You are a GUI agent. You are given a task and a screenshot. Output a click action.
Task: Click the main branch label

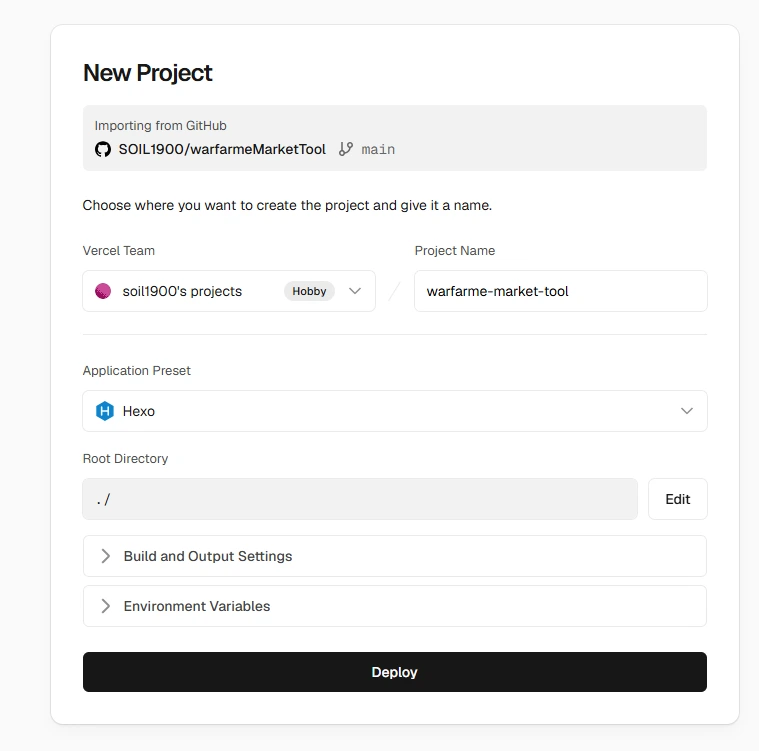pyautogui.click(x=378, y=149)
